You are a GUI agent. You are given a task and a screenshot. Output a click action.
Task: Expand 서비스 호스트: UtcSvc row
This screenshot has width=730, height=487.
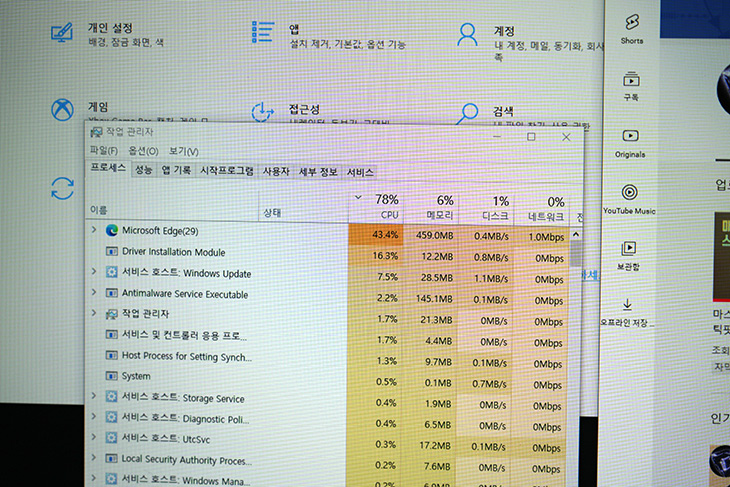pyautogui.click(x=94, y=437)
